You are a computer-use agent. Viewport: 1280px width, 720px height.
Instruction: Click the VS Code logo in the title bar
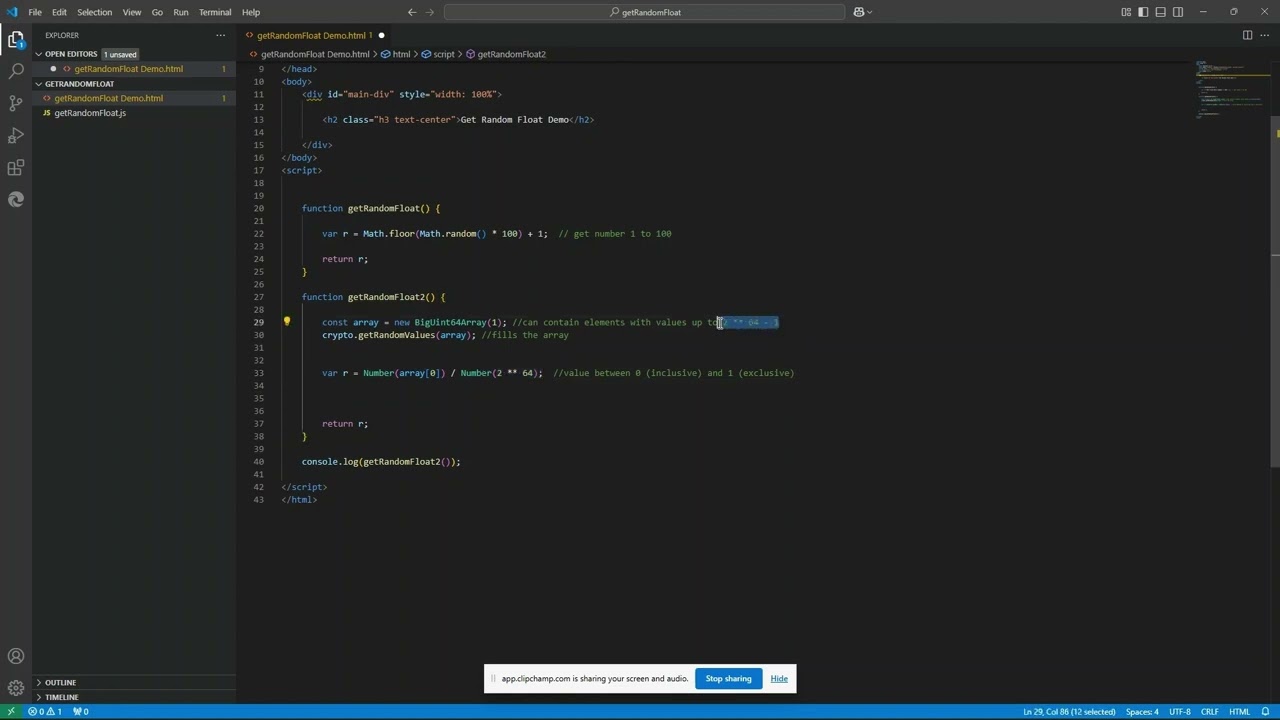tap(12, 12)
